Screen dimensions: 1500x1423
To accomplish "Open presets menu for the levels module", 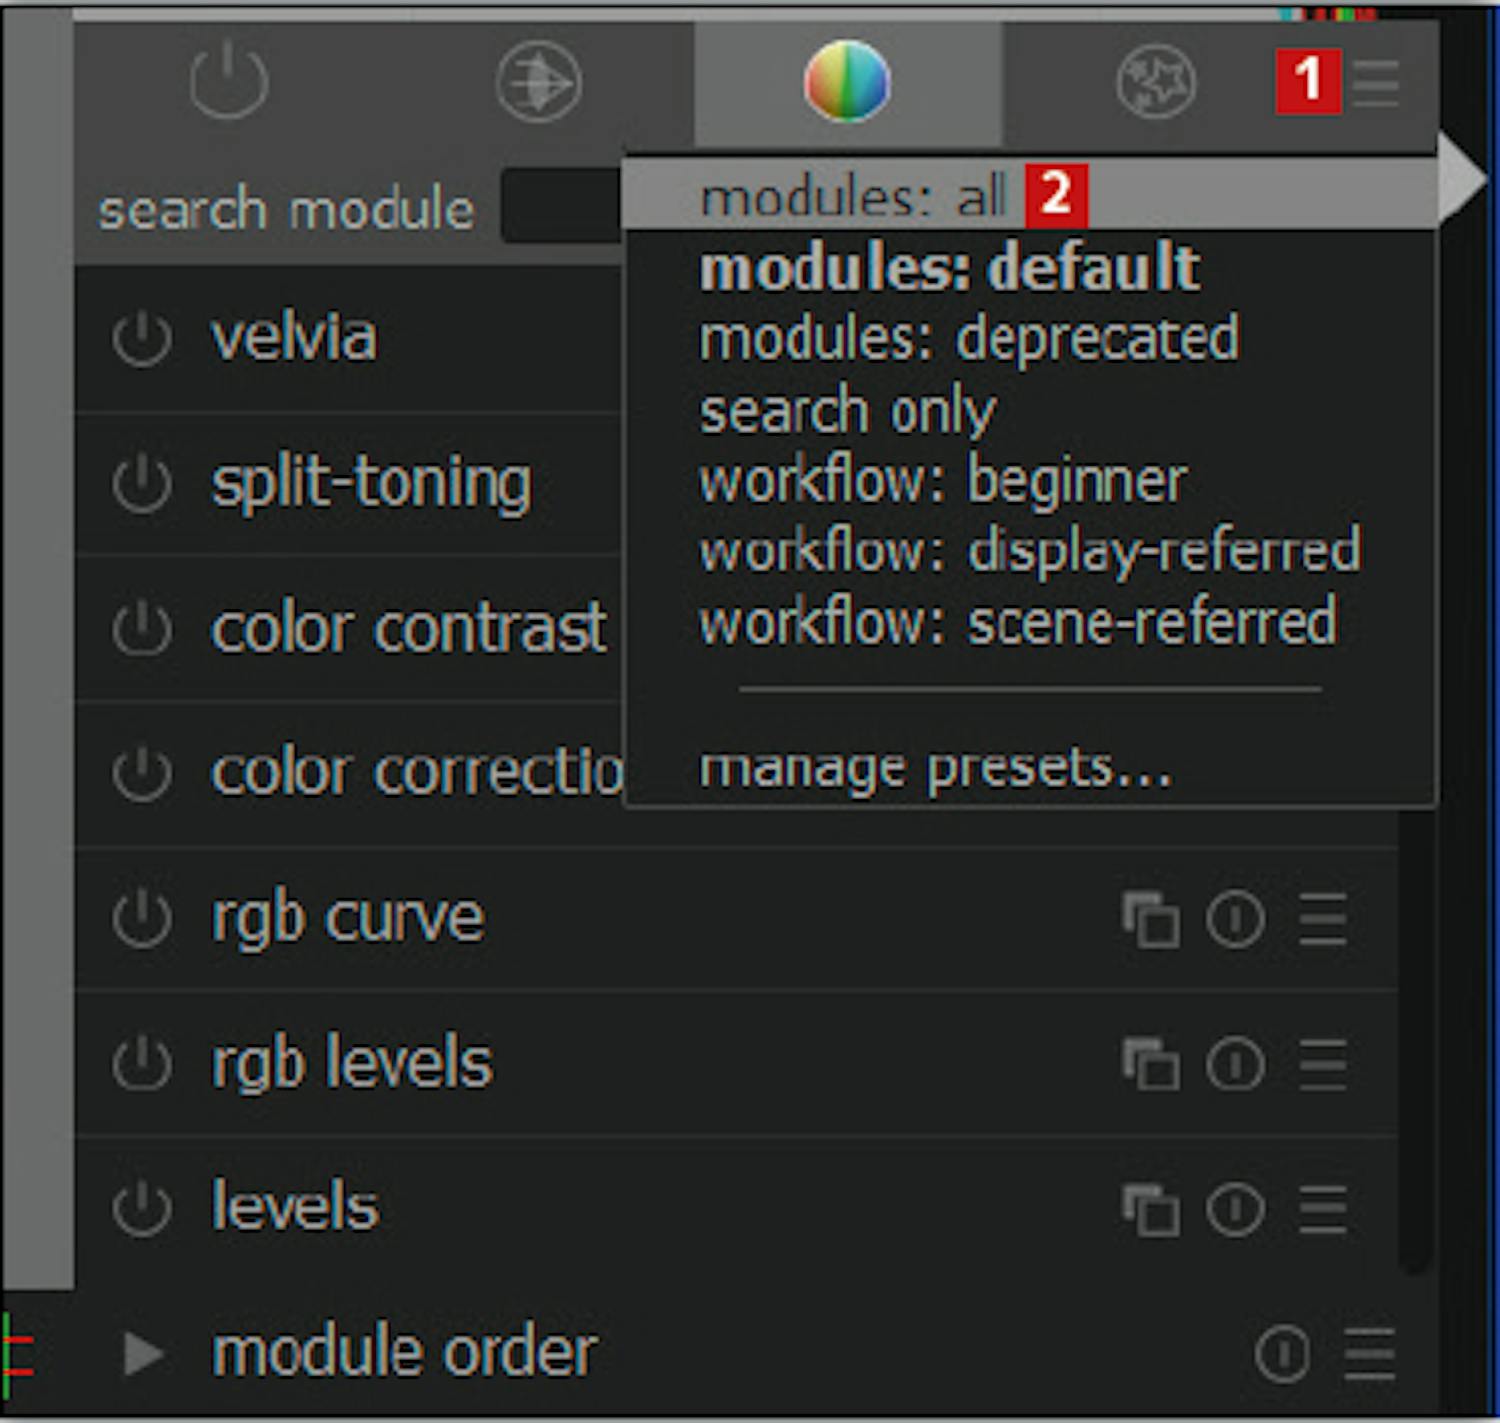I will [x=1322, y=1208].
